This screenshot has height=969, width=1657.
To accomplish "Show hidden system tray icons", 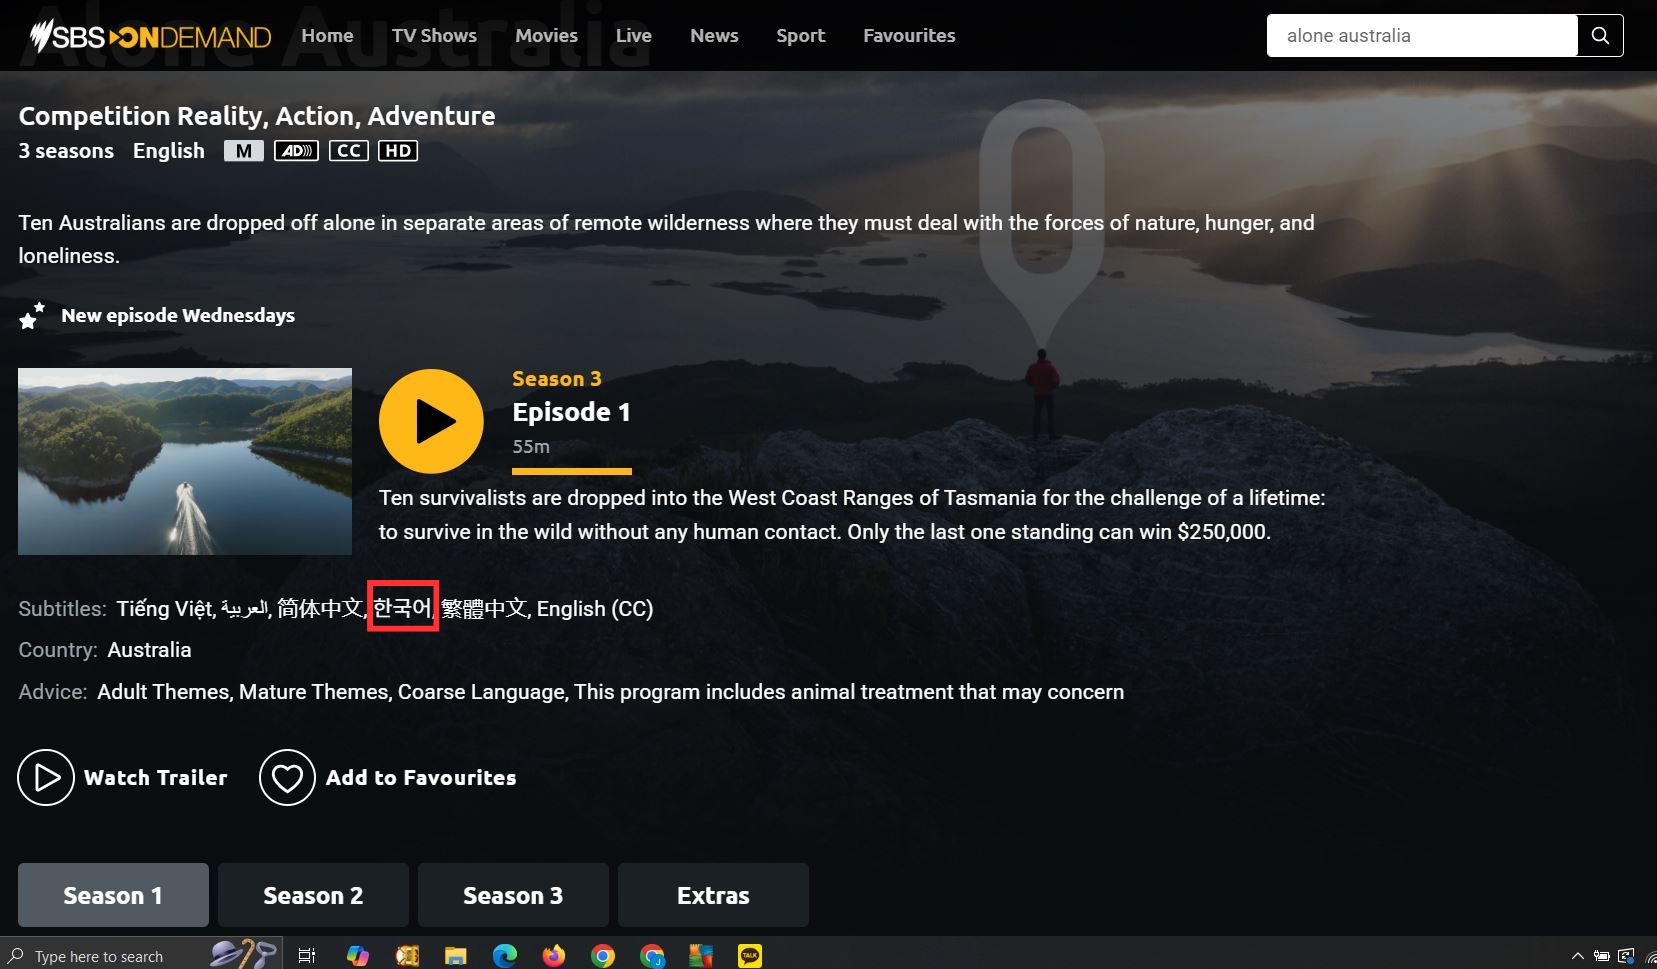I will (1578, 956).
